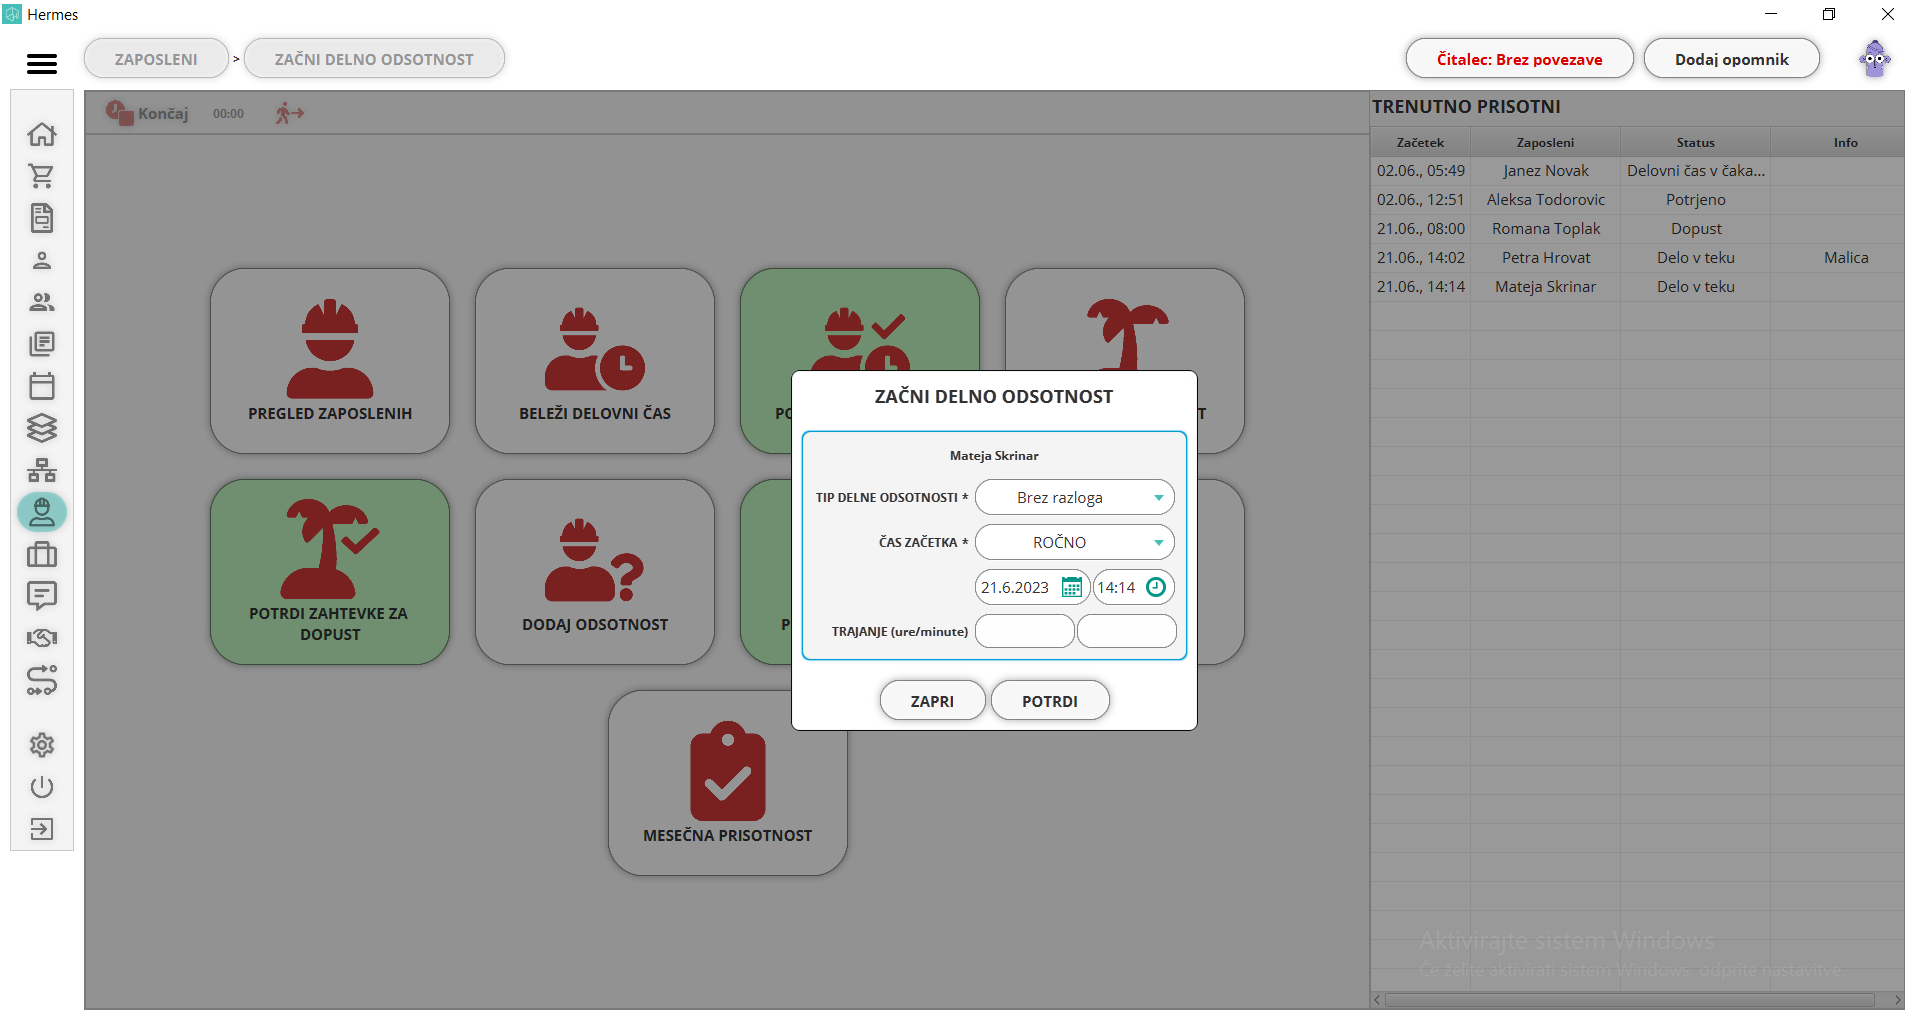Open single person icon in sidebar
The width and height of the screenshot is (1915, 1027).
[x=42, y=260]
